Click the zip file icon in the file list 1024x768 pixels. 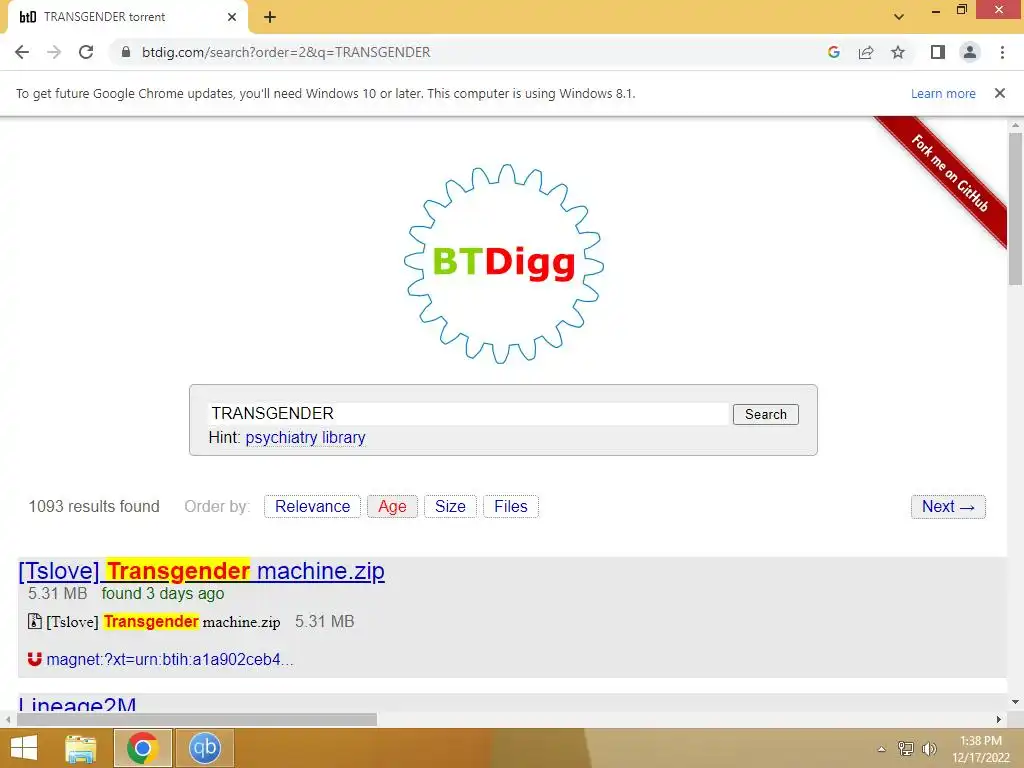click(x=35, y=621)
